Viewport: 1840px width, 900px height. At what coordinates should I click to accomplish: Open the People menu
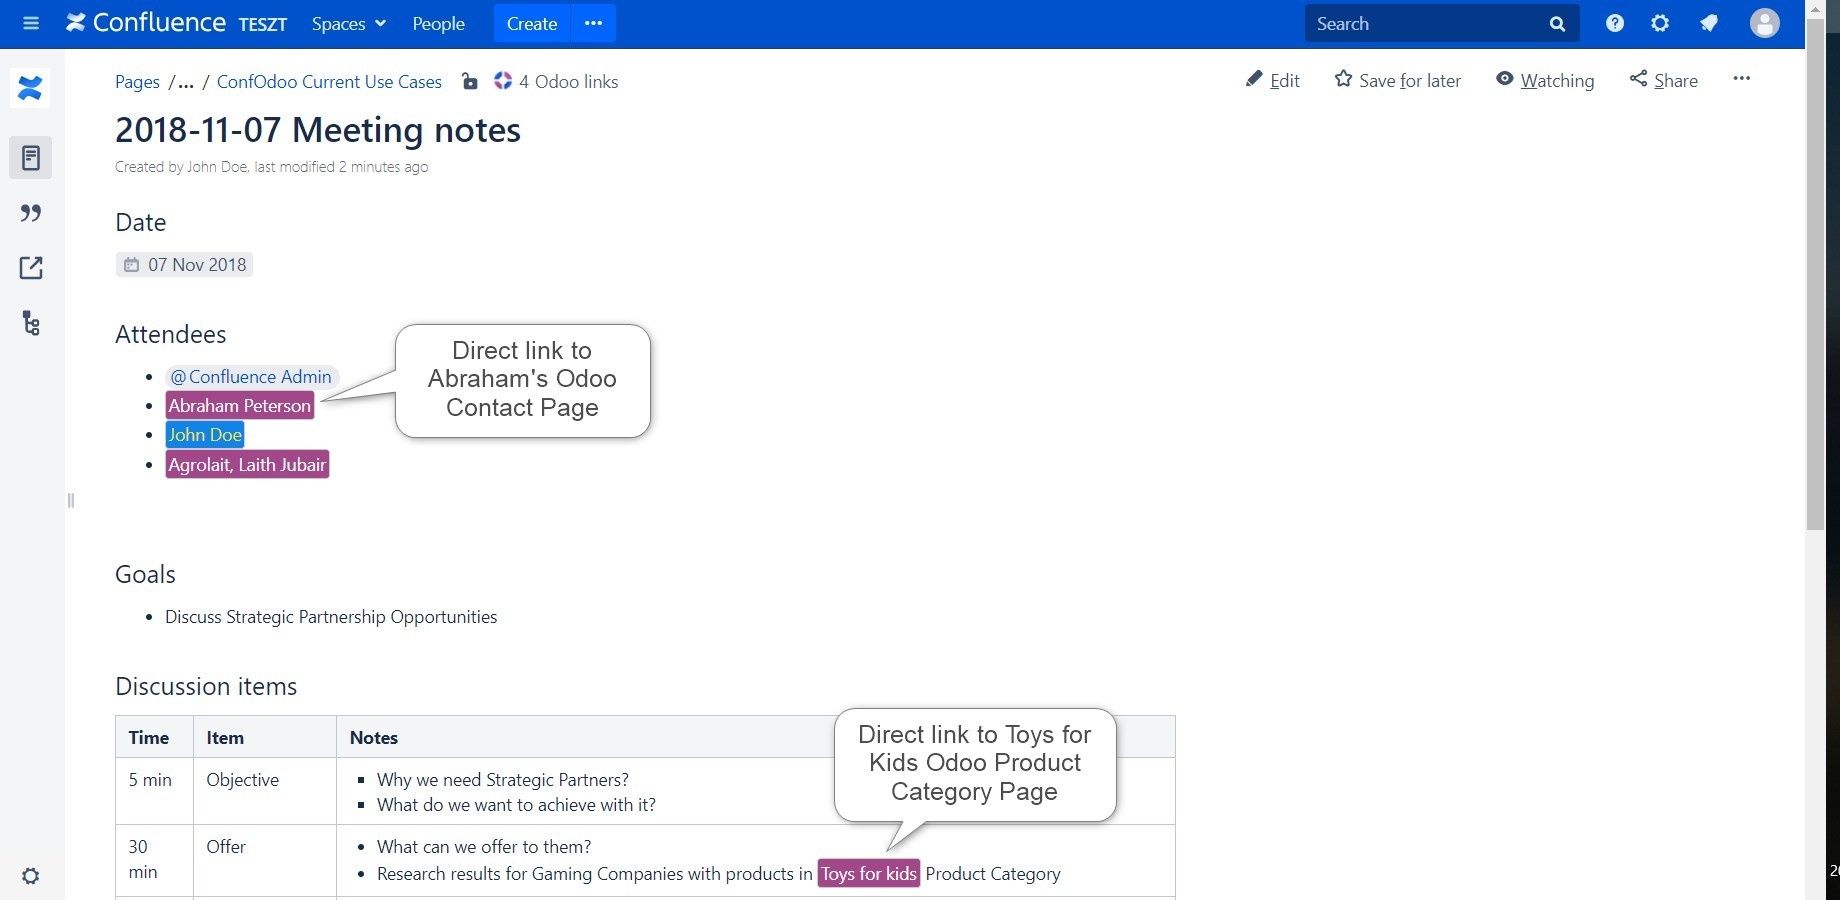pos(438,23)
